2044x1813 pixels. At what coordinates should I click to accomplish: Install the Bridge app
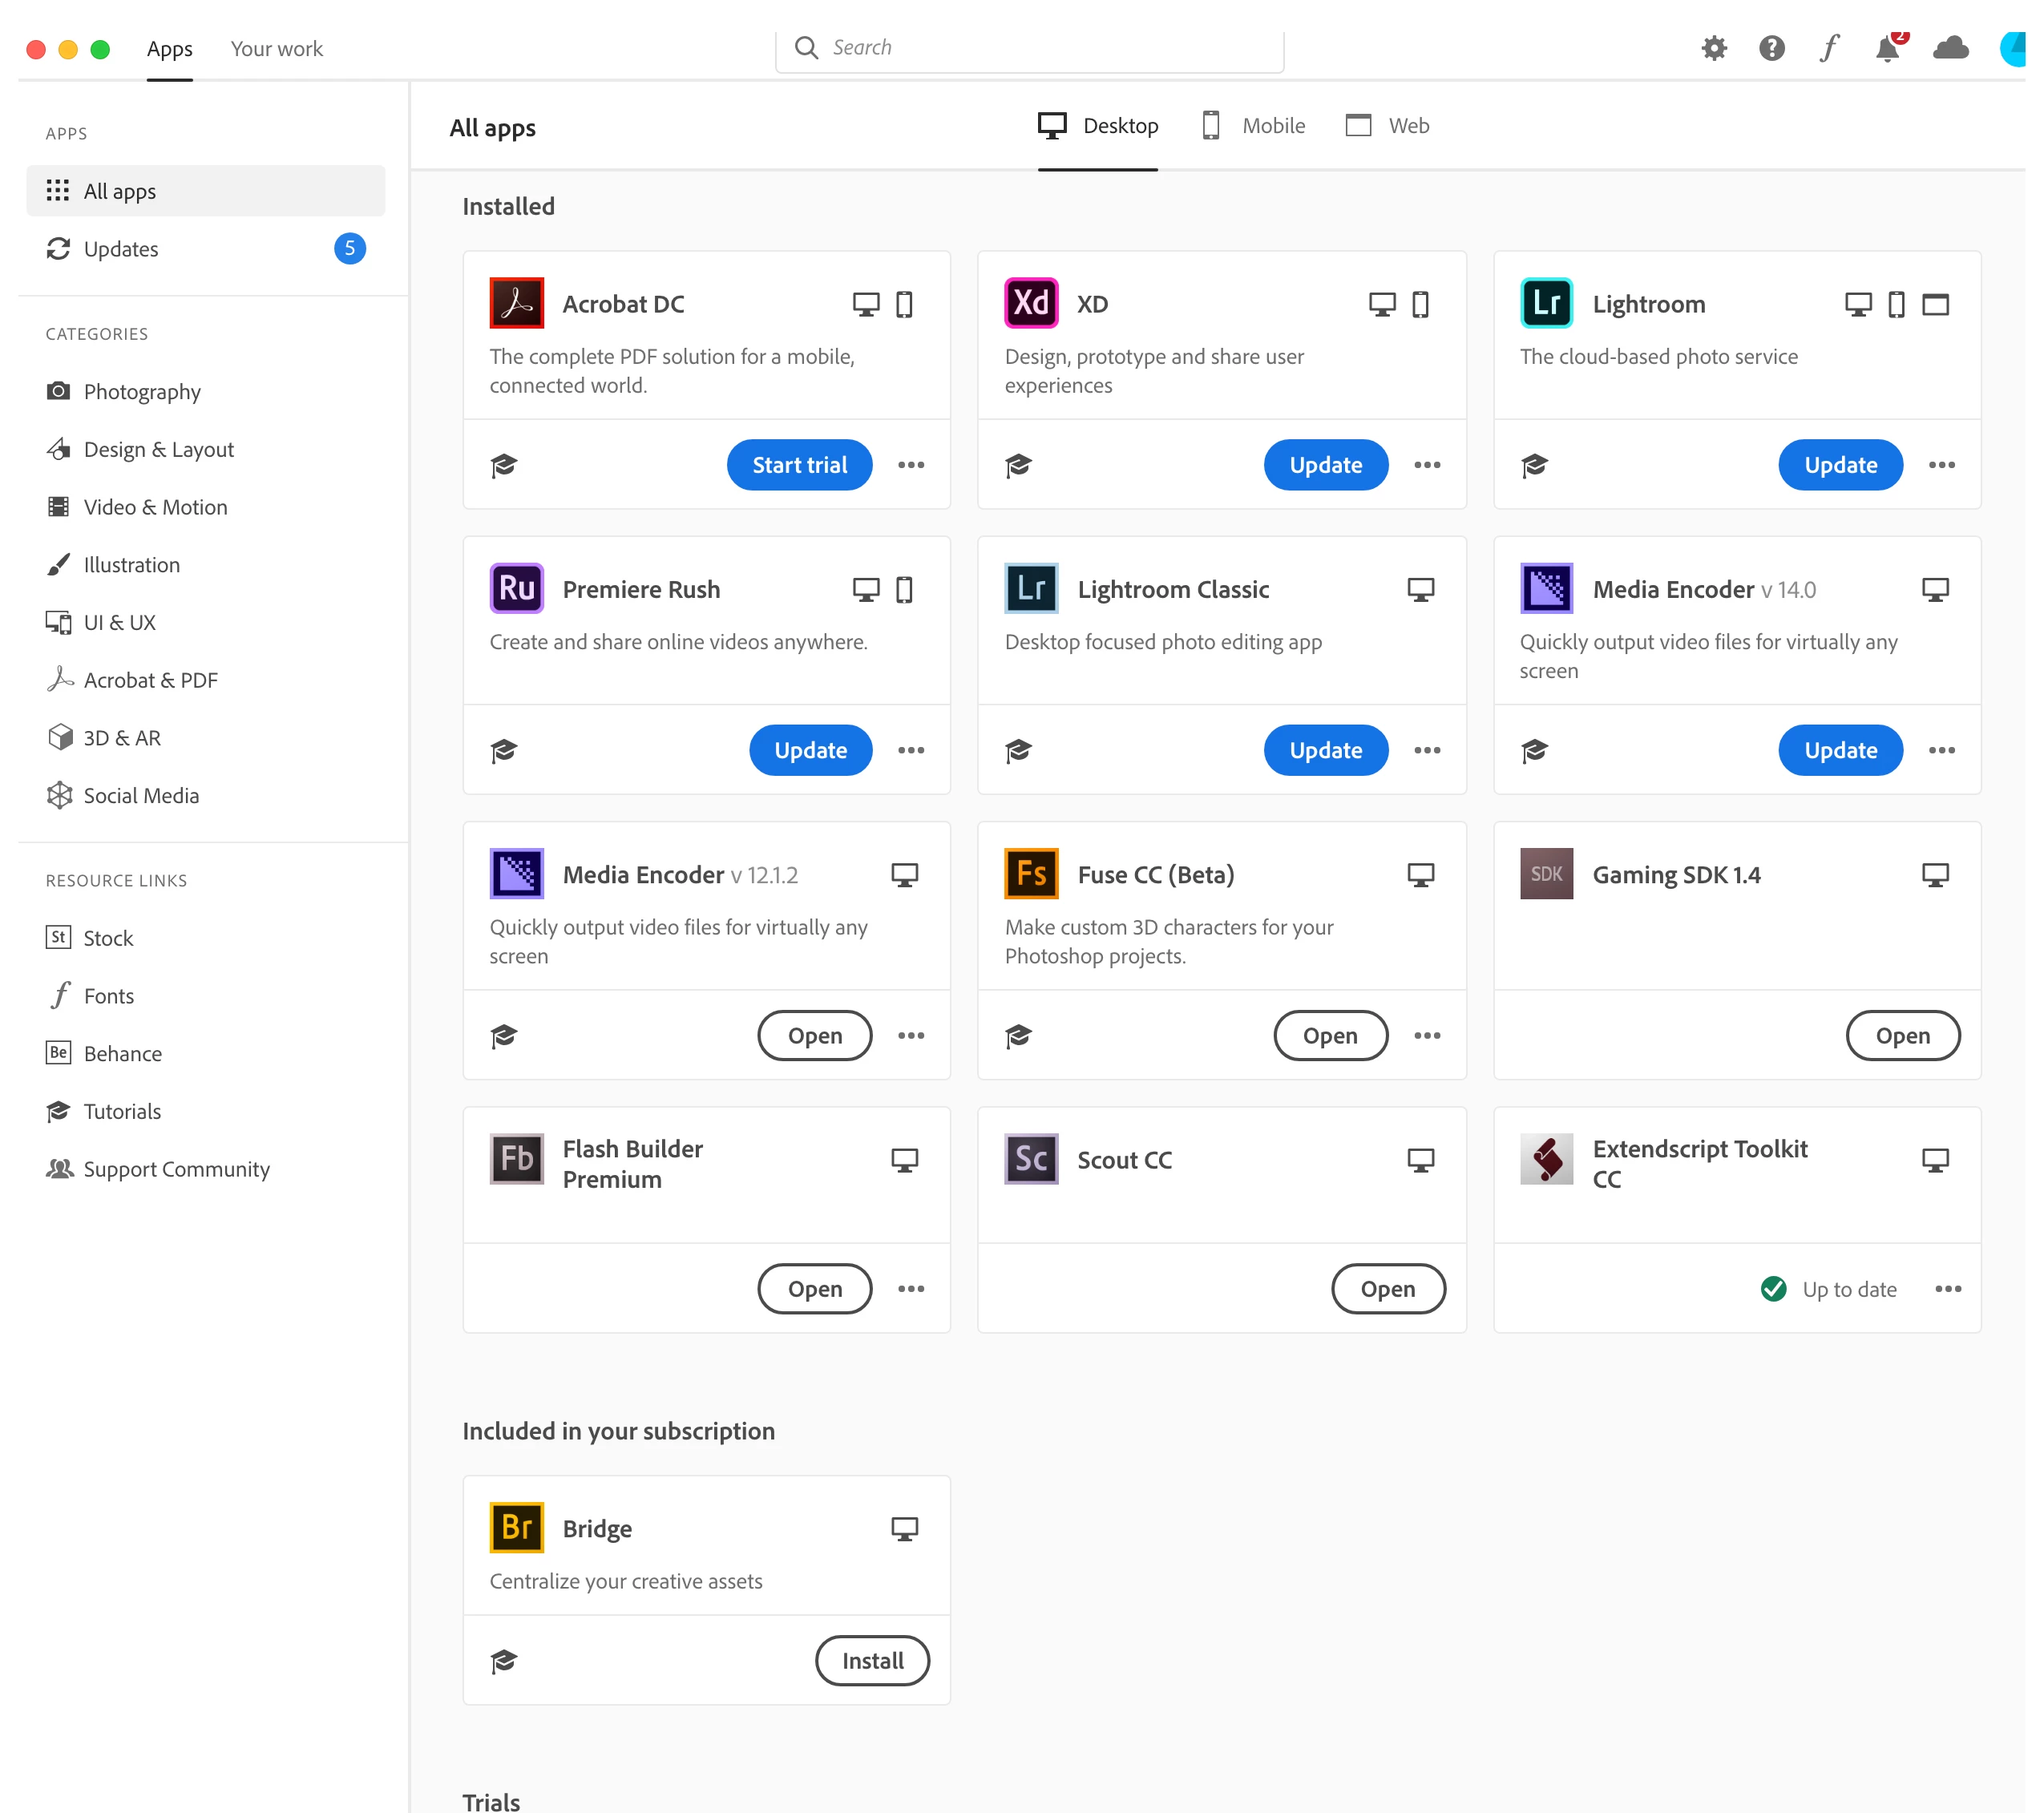[x=872, y=1661]
